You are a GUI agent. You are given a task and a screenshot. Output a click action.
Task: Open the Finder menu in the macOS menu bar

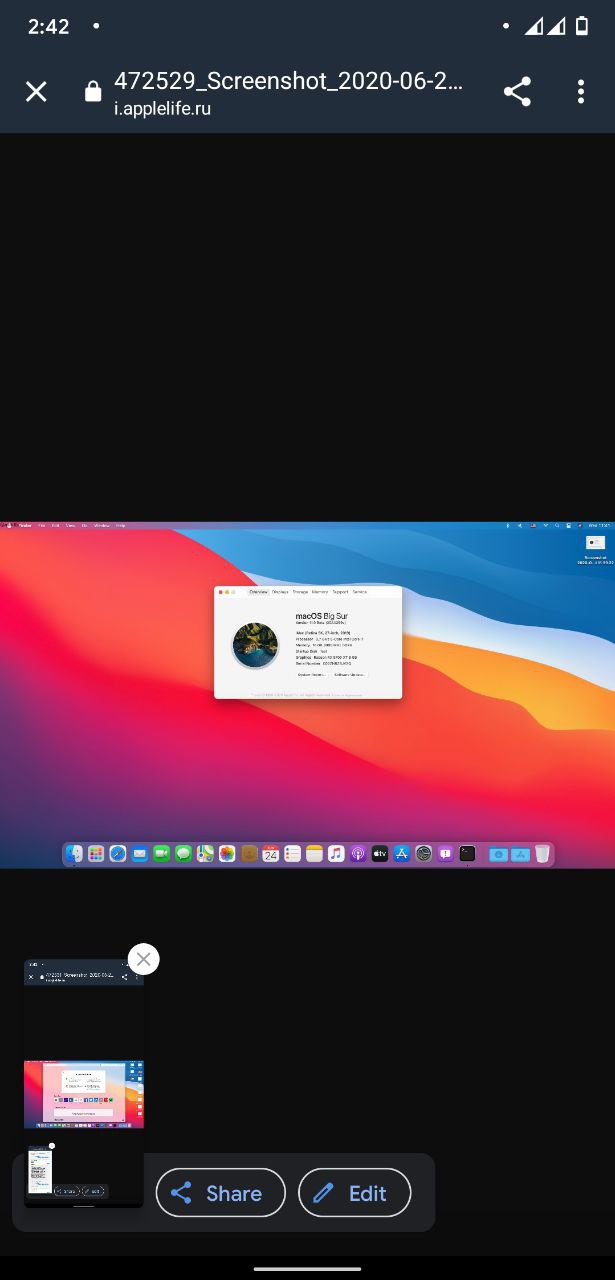26,525
